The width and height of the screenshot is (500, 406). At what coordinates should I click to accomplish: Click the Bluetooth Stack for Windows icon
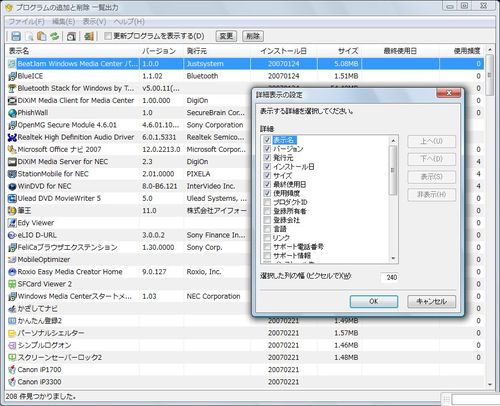[x=12, y=88]
